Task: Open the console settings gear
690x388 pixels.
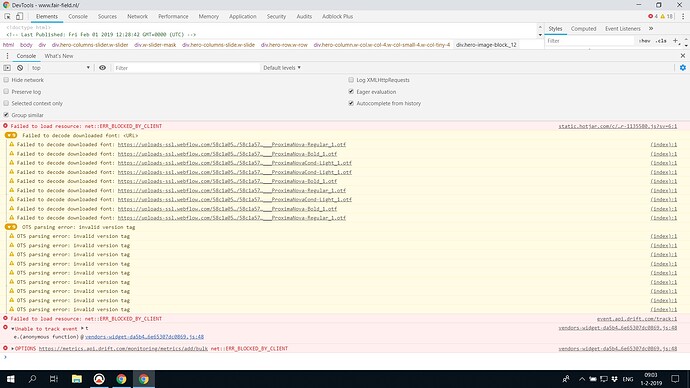Action: (x=683, y=68)
